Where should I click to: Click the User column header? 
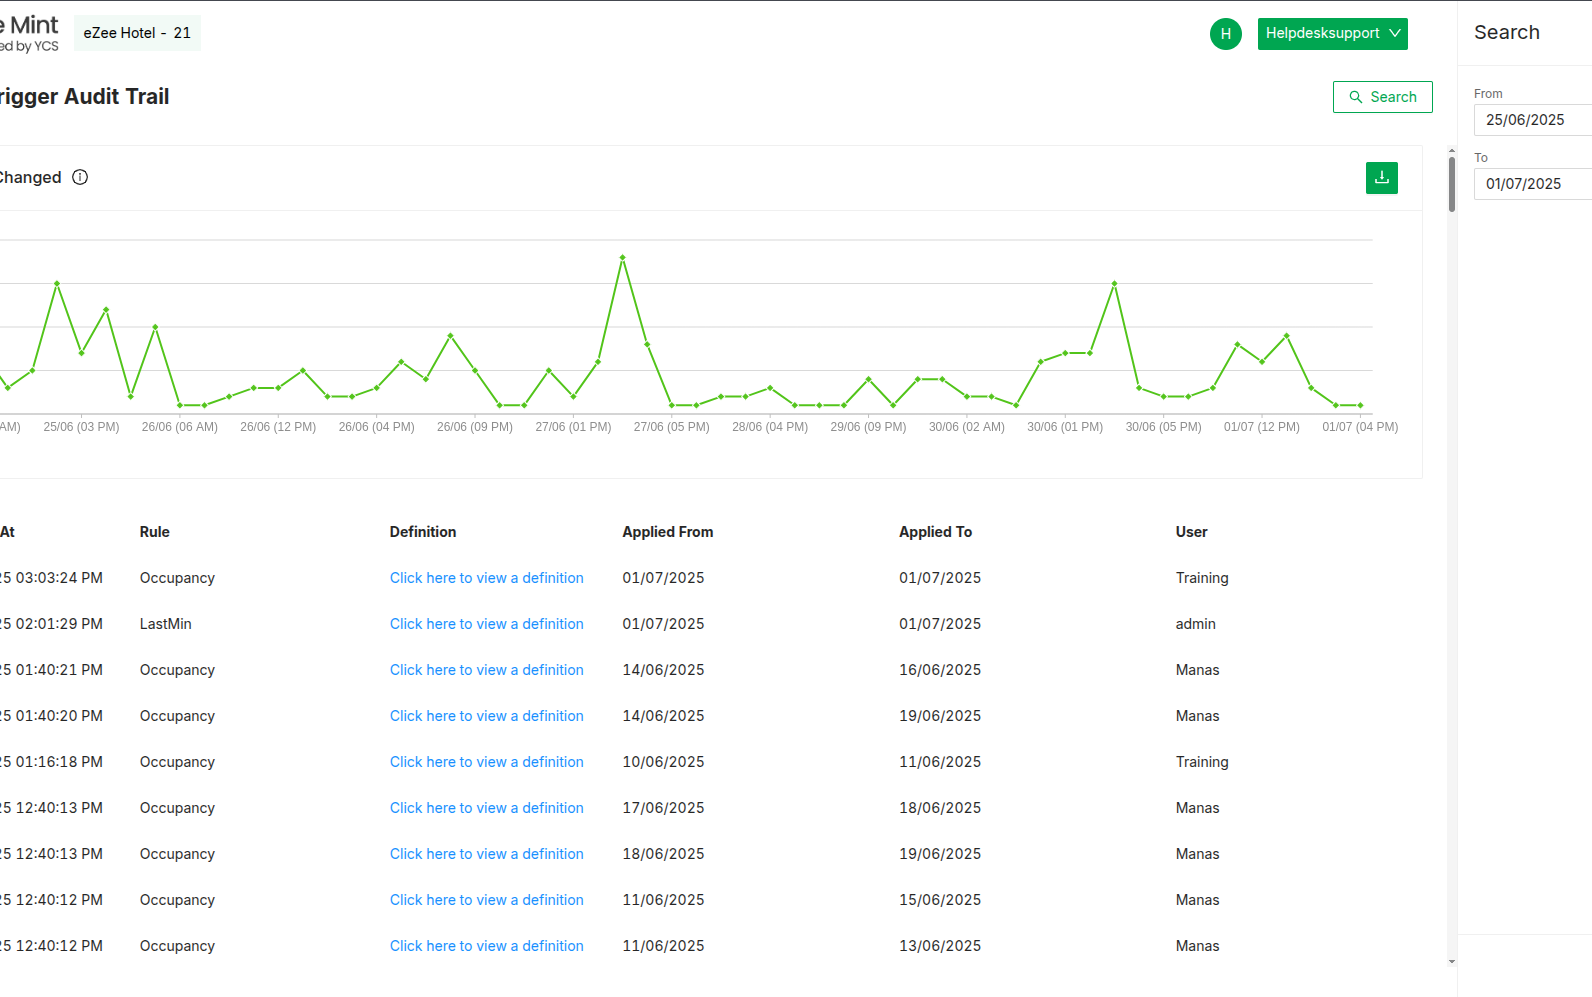1191,532
